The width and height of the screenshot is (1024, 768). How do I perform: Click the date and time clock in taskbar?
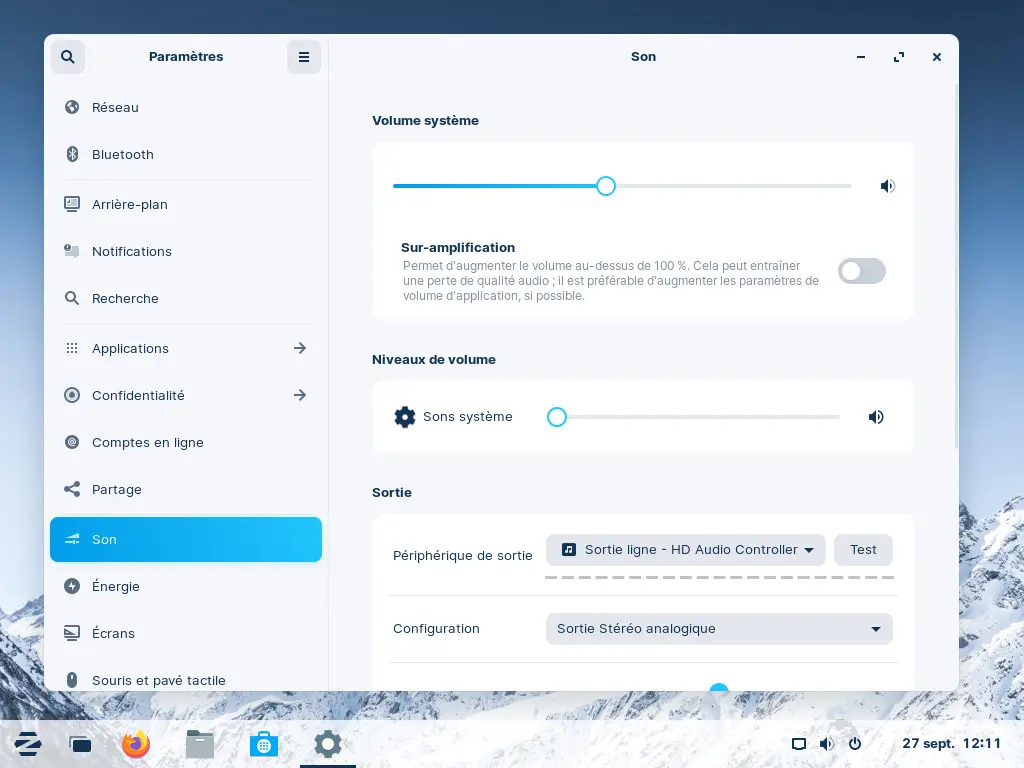pos(951,744)
